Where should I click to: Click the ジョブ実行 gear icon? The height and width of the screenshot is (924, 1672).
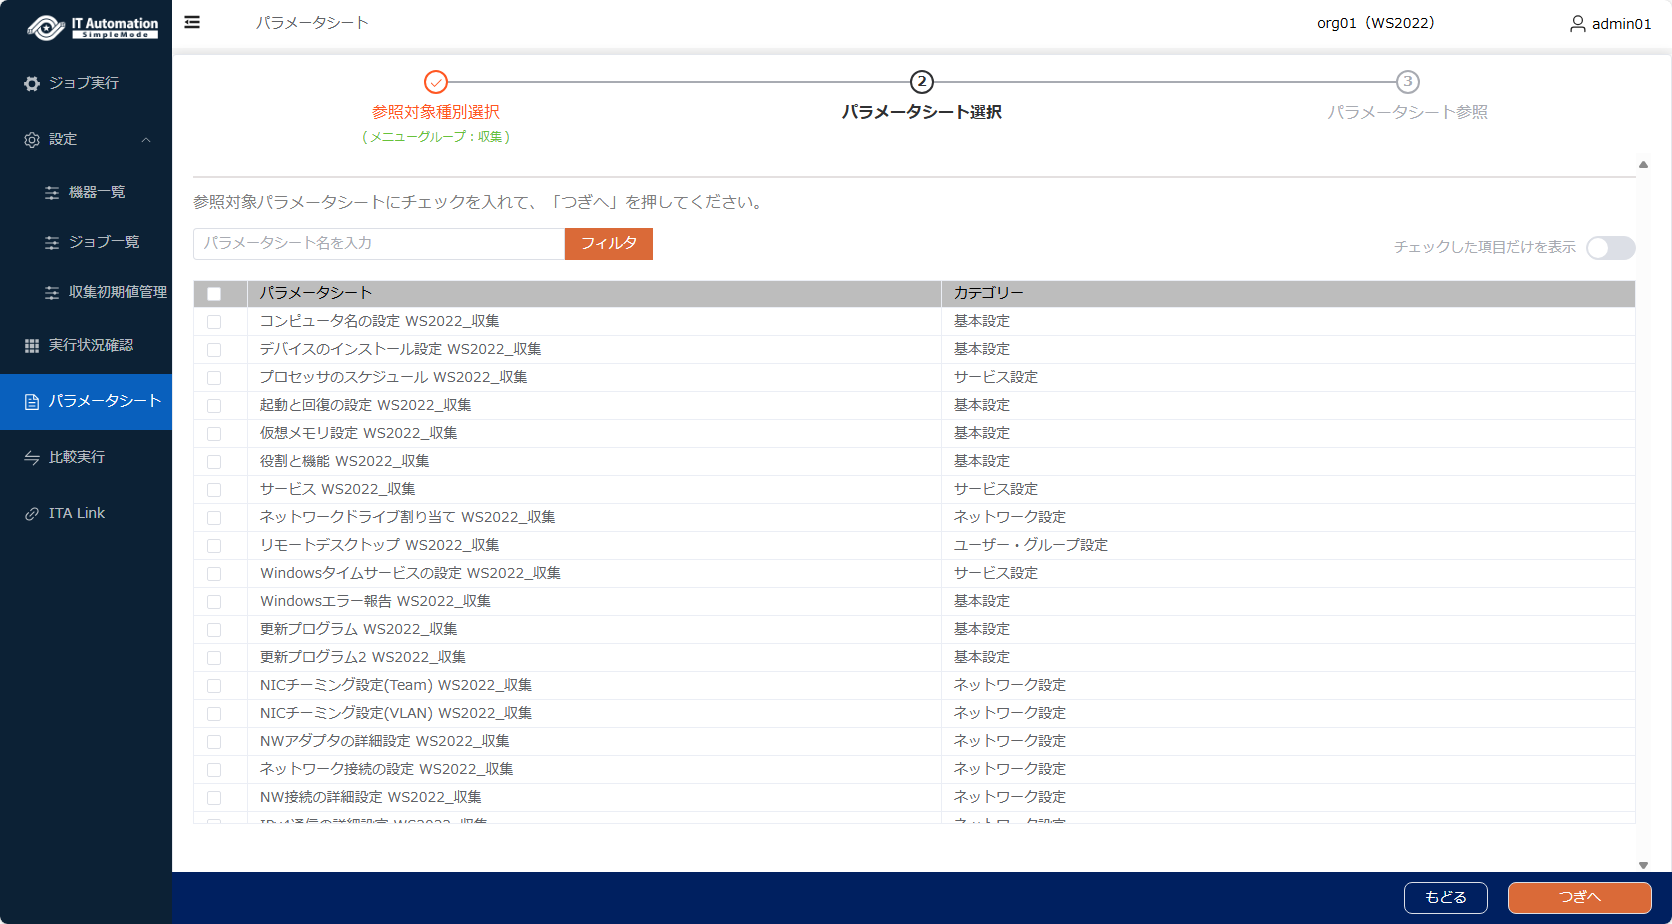pos(32,84)
